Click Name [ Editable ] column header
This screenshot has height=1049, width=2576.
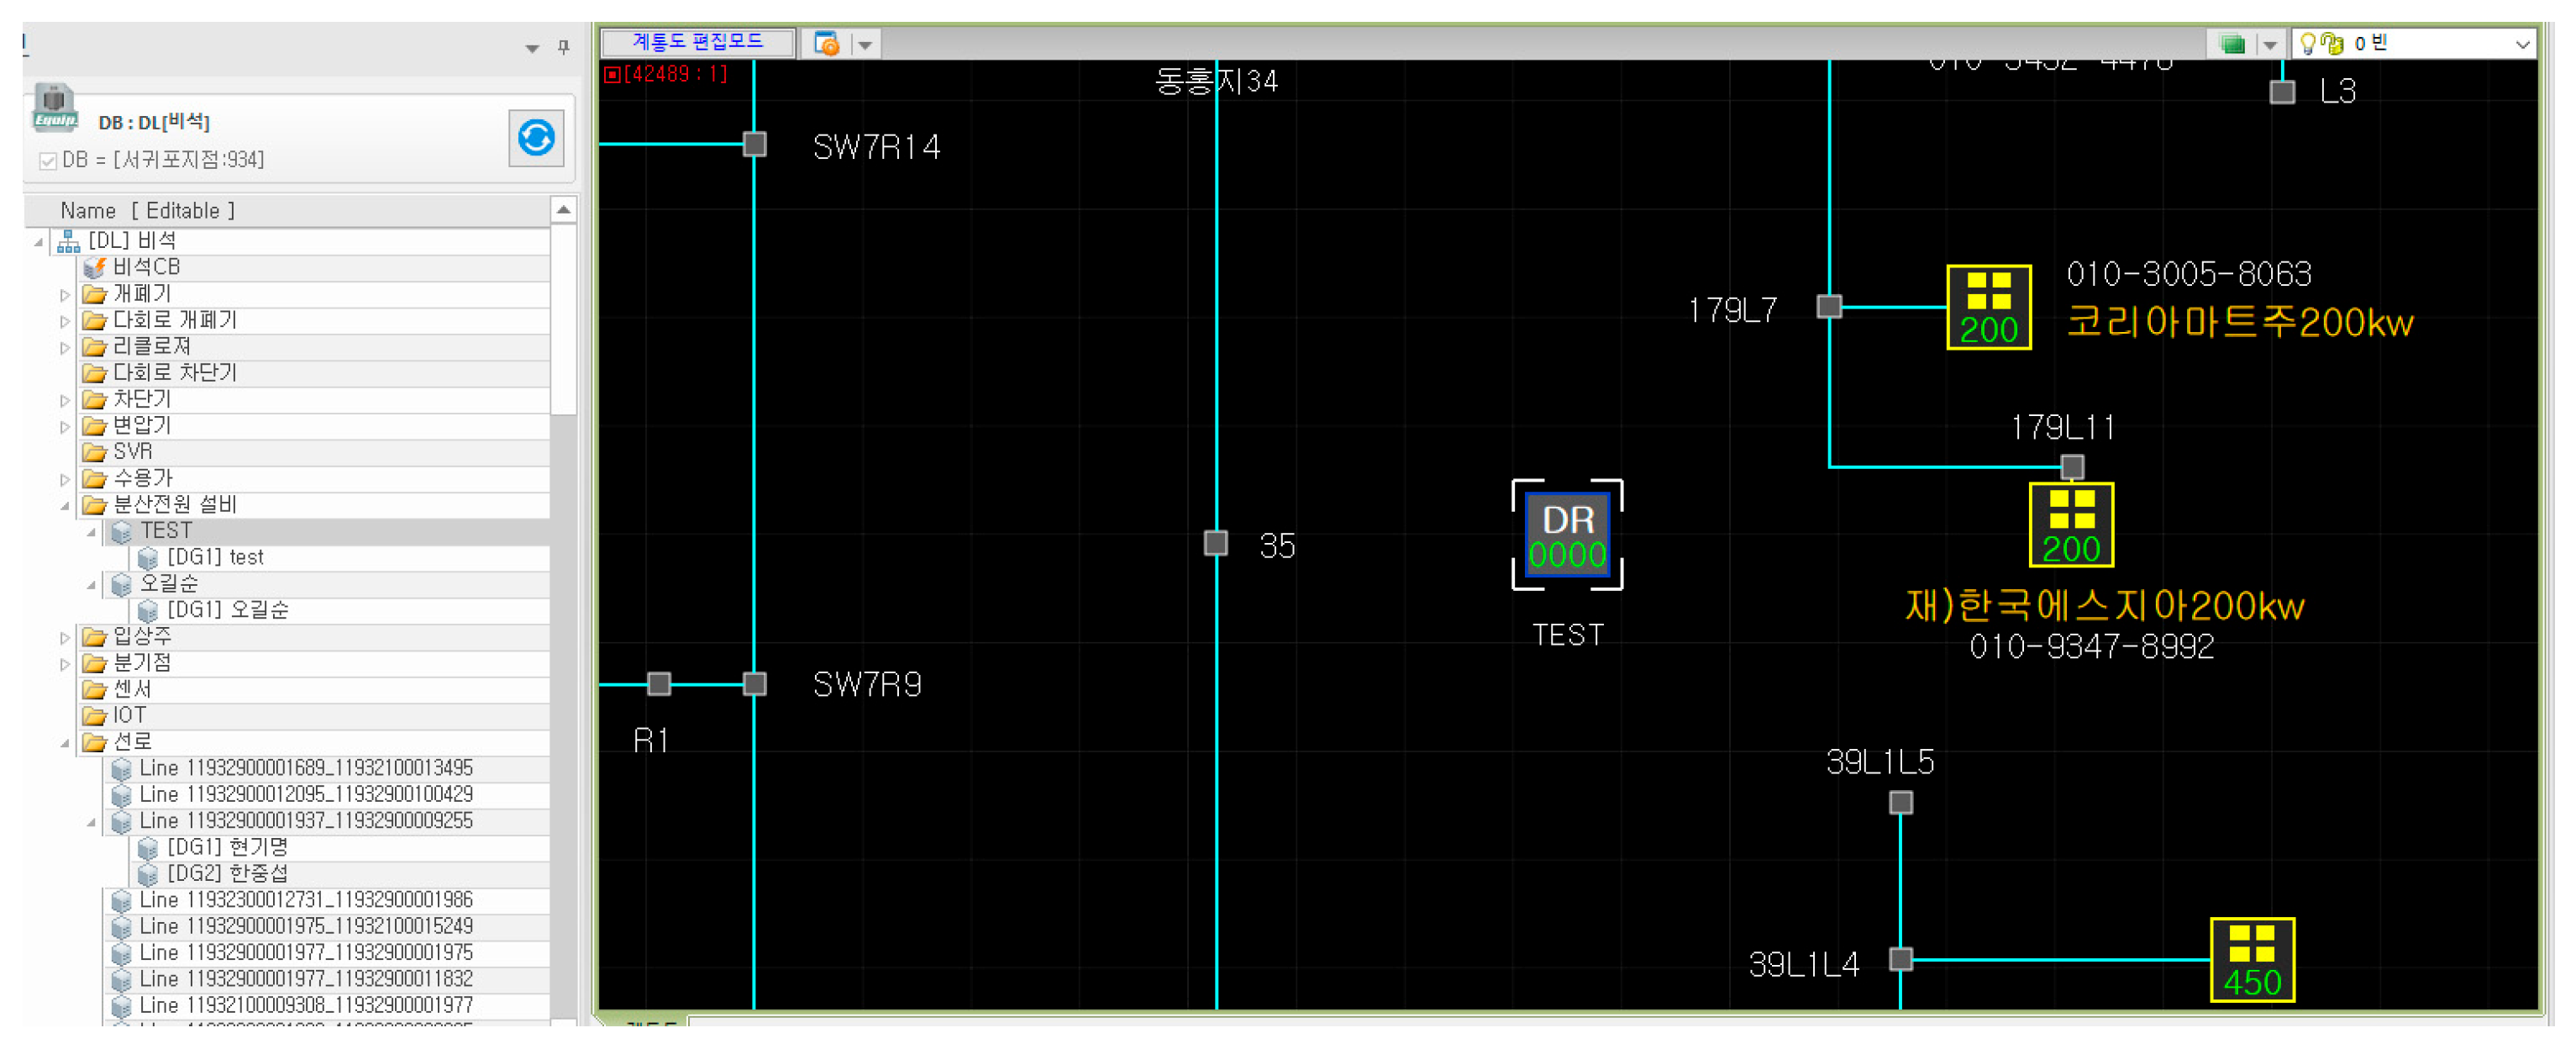pyautogui.click(x=147, y=211)
